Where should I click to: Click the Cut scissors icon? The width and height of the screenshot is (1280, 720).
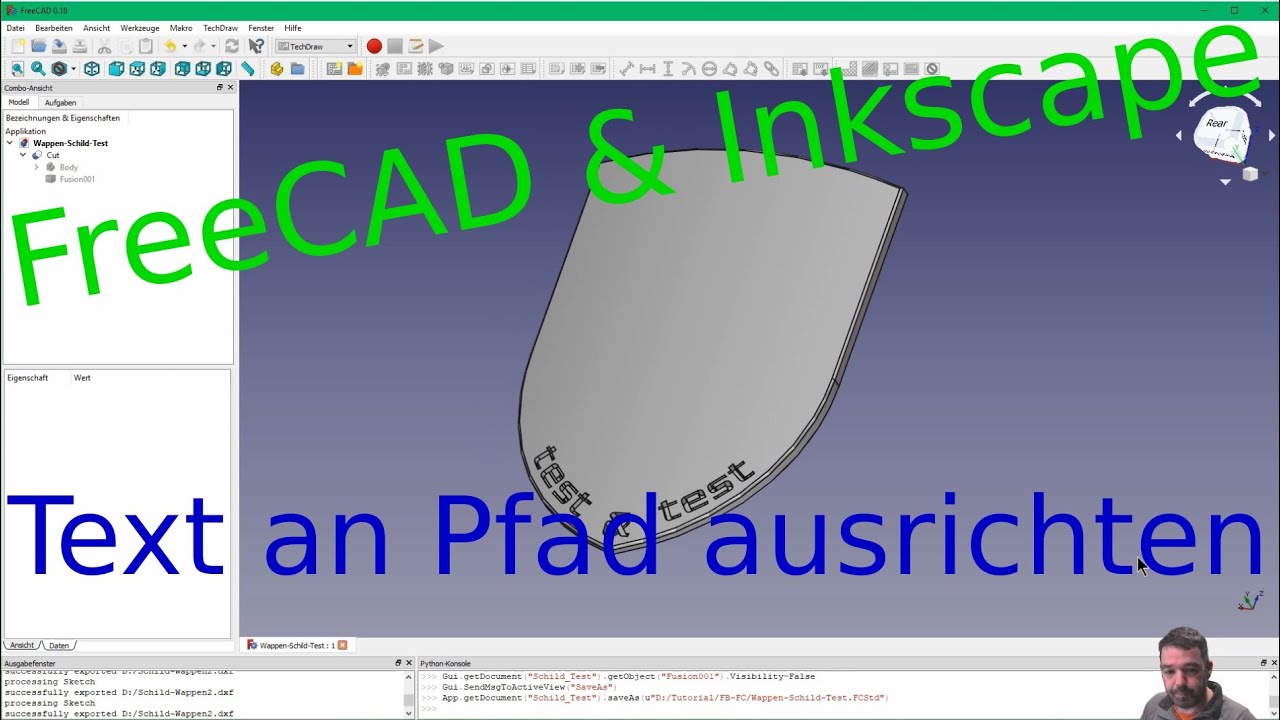(x=104, y=46)
